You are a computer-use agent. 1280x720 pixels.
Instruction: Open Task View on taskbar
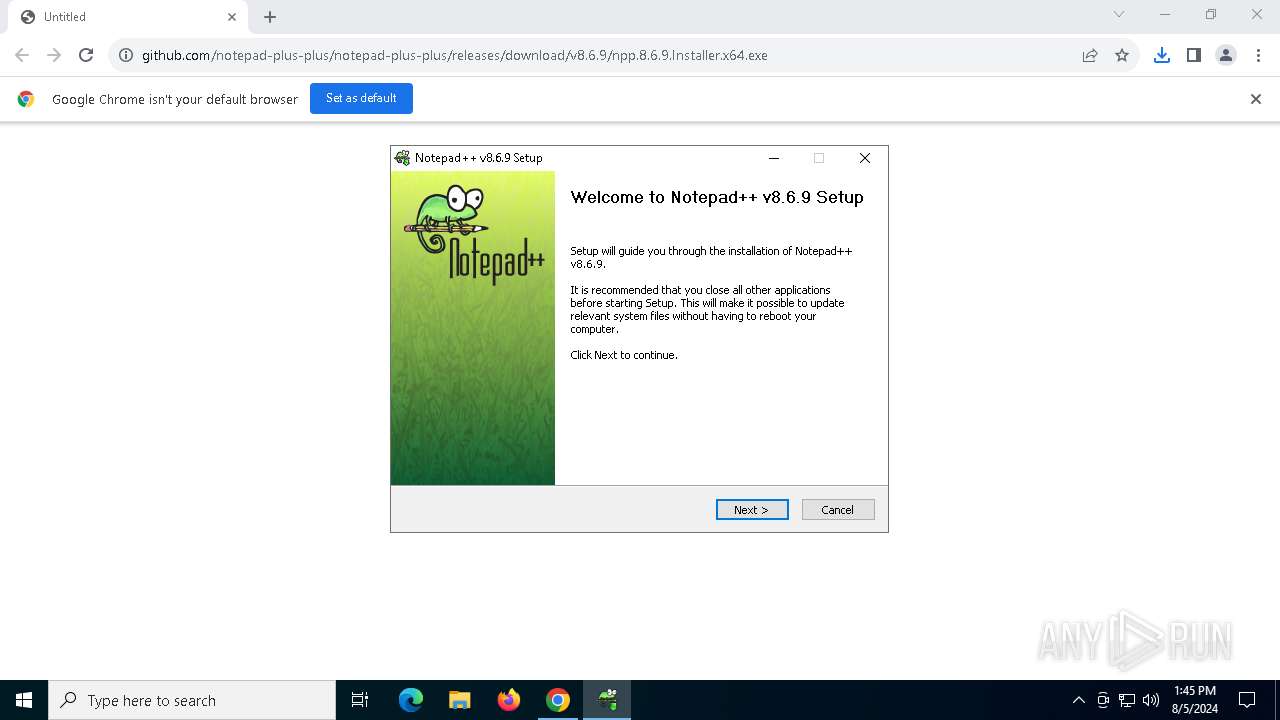[x=360, y=700]
